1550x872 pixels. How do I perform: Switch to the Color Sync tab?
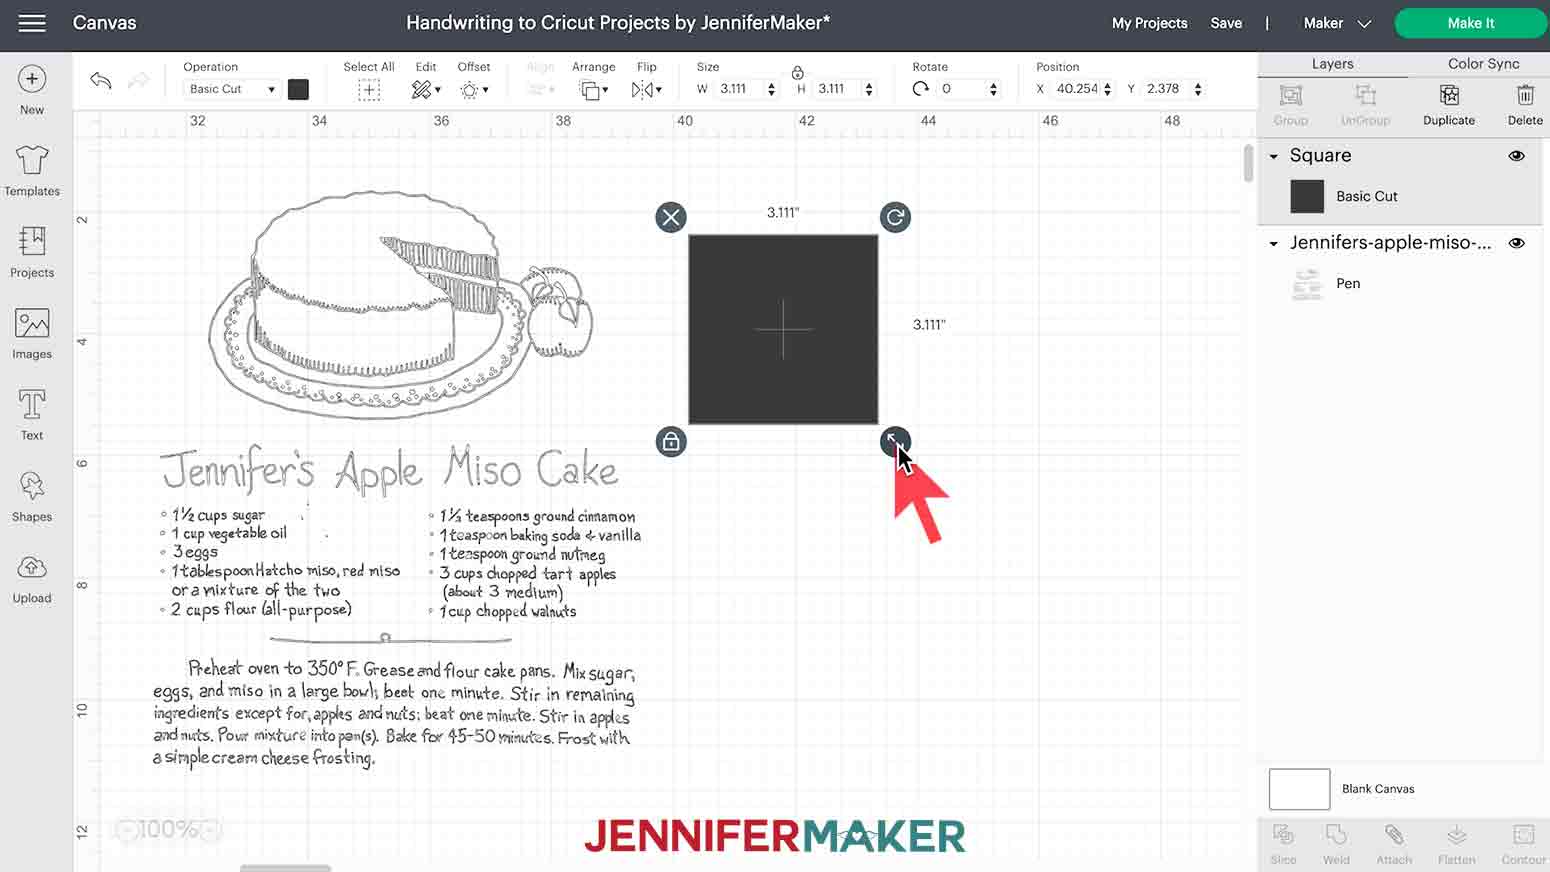click(x=1483, y=63)
